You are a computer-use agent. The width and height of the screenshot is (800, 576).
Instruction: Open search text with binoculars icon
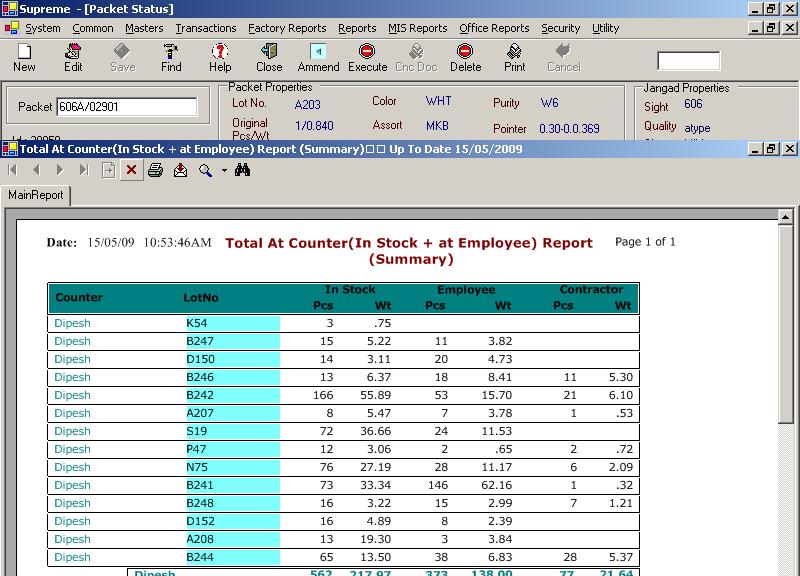pyautogui.click(x=242, y=170)
